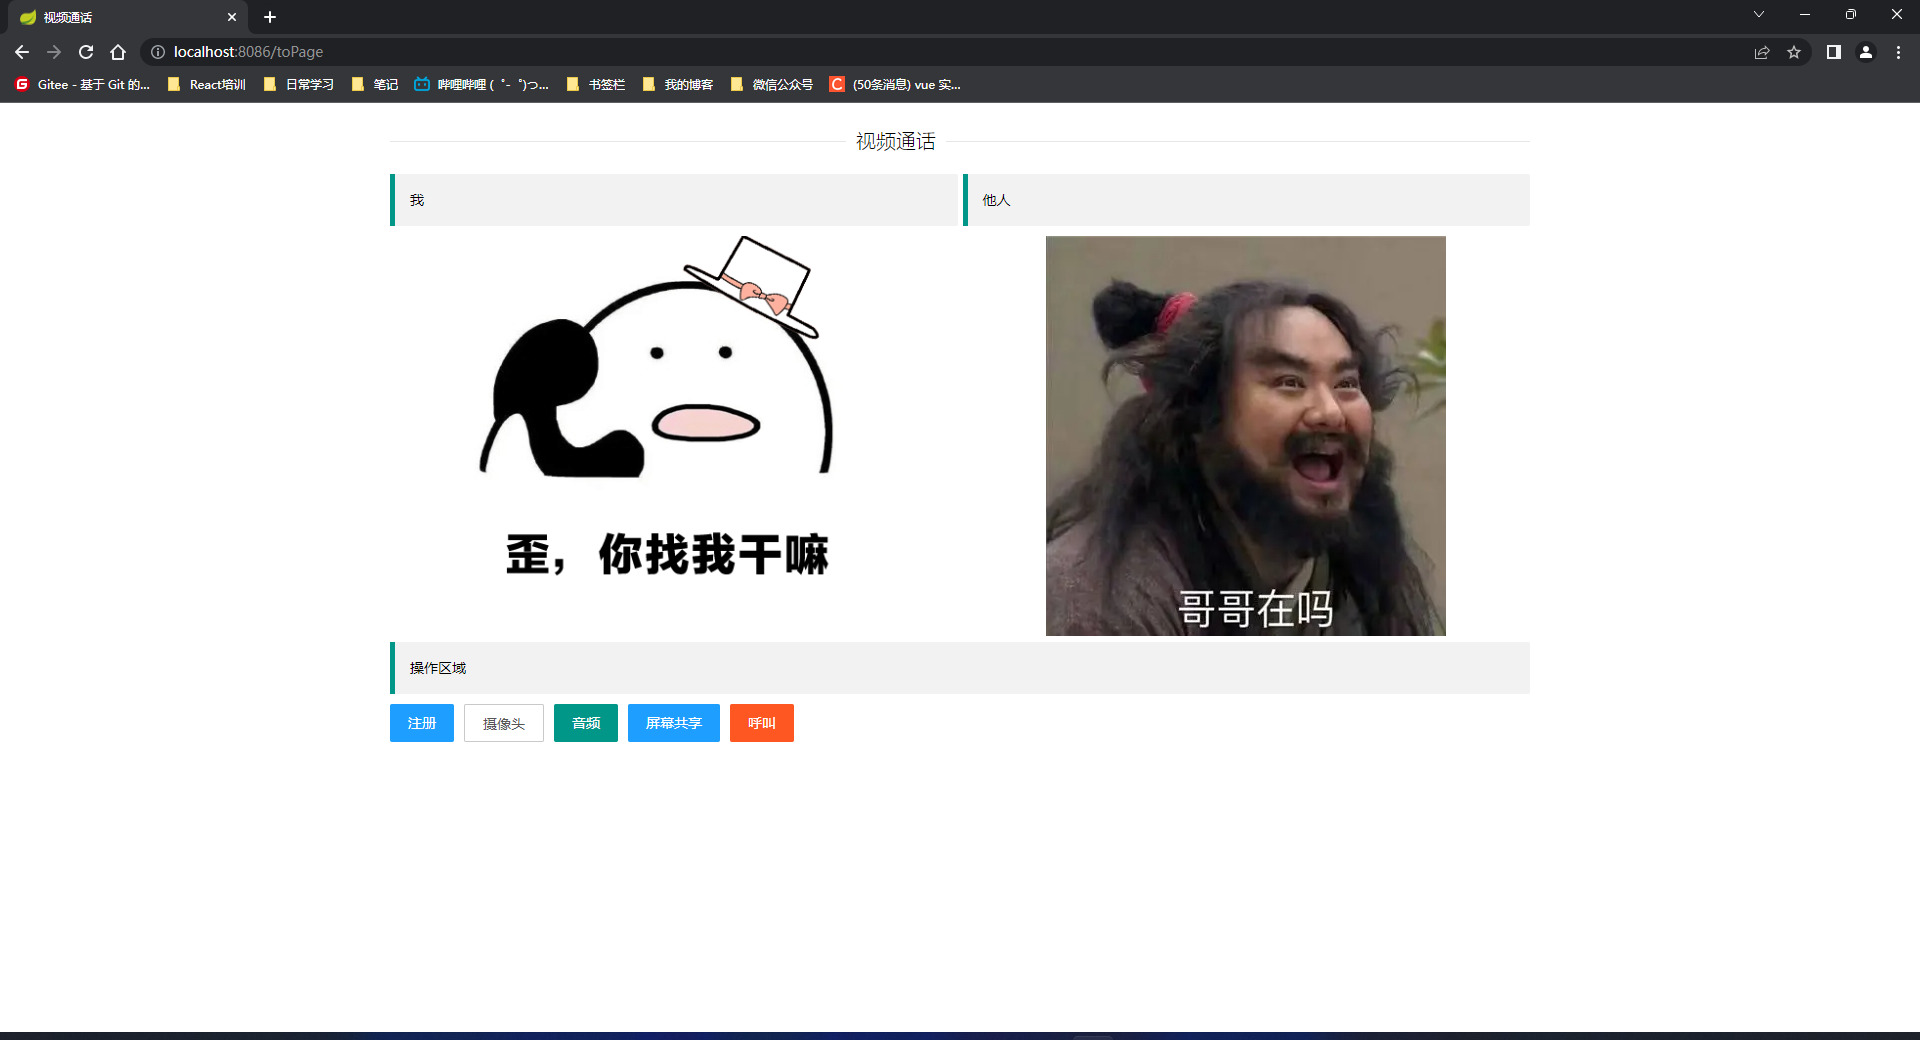The image size is (1920, 1040).
Task: Go to browser home page icon
Action: (118, 52)
